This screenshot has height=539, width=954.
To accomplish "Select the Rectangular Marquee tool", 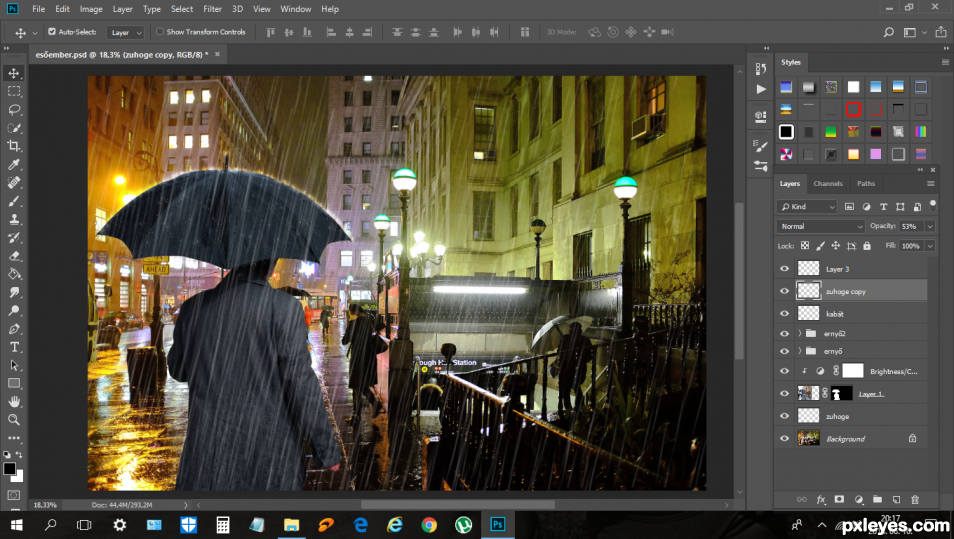I will [x=14, y=91].
